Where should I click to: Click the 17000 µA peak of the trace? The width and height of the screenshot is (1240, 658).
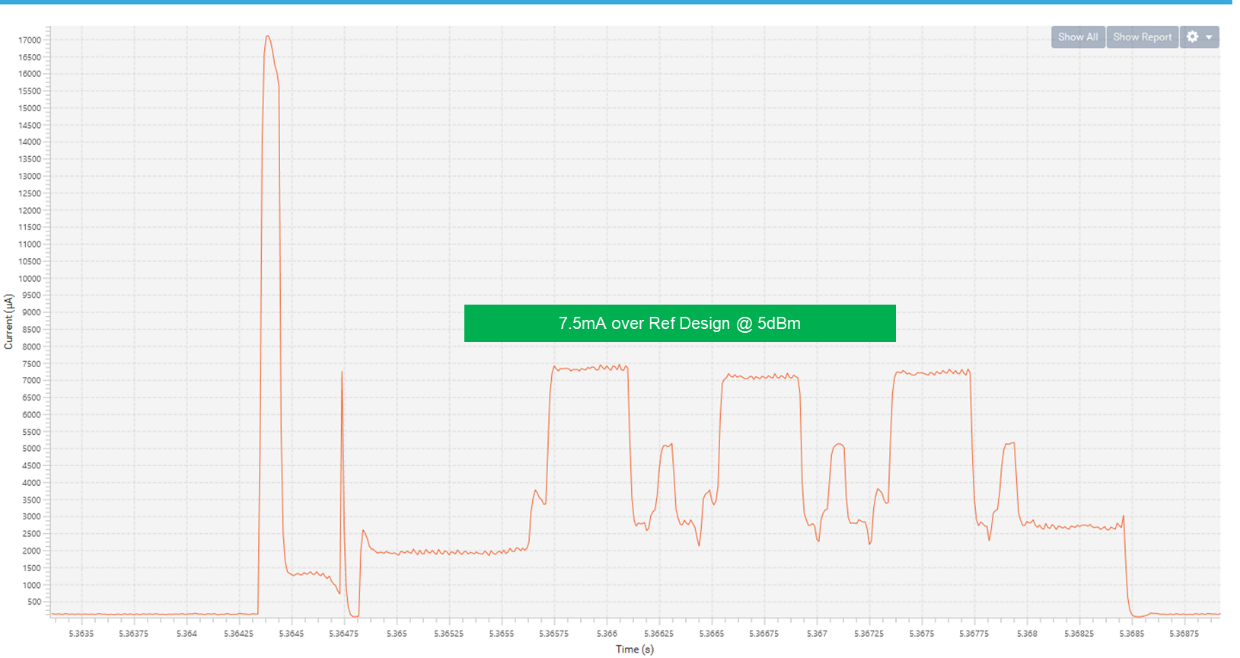[267, 37]
